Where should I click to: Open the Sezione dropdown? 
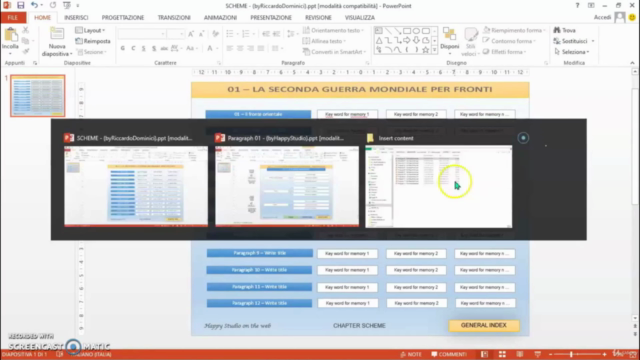point(92,52)
